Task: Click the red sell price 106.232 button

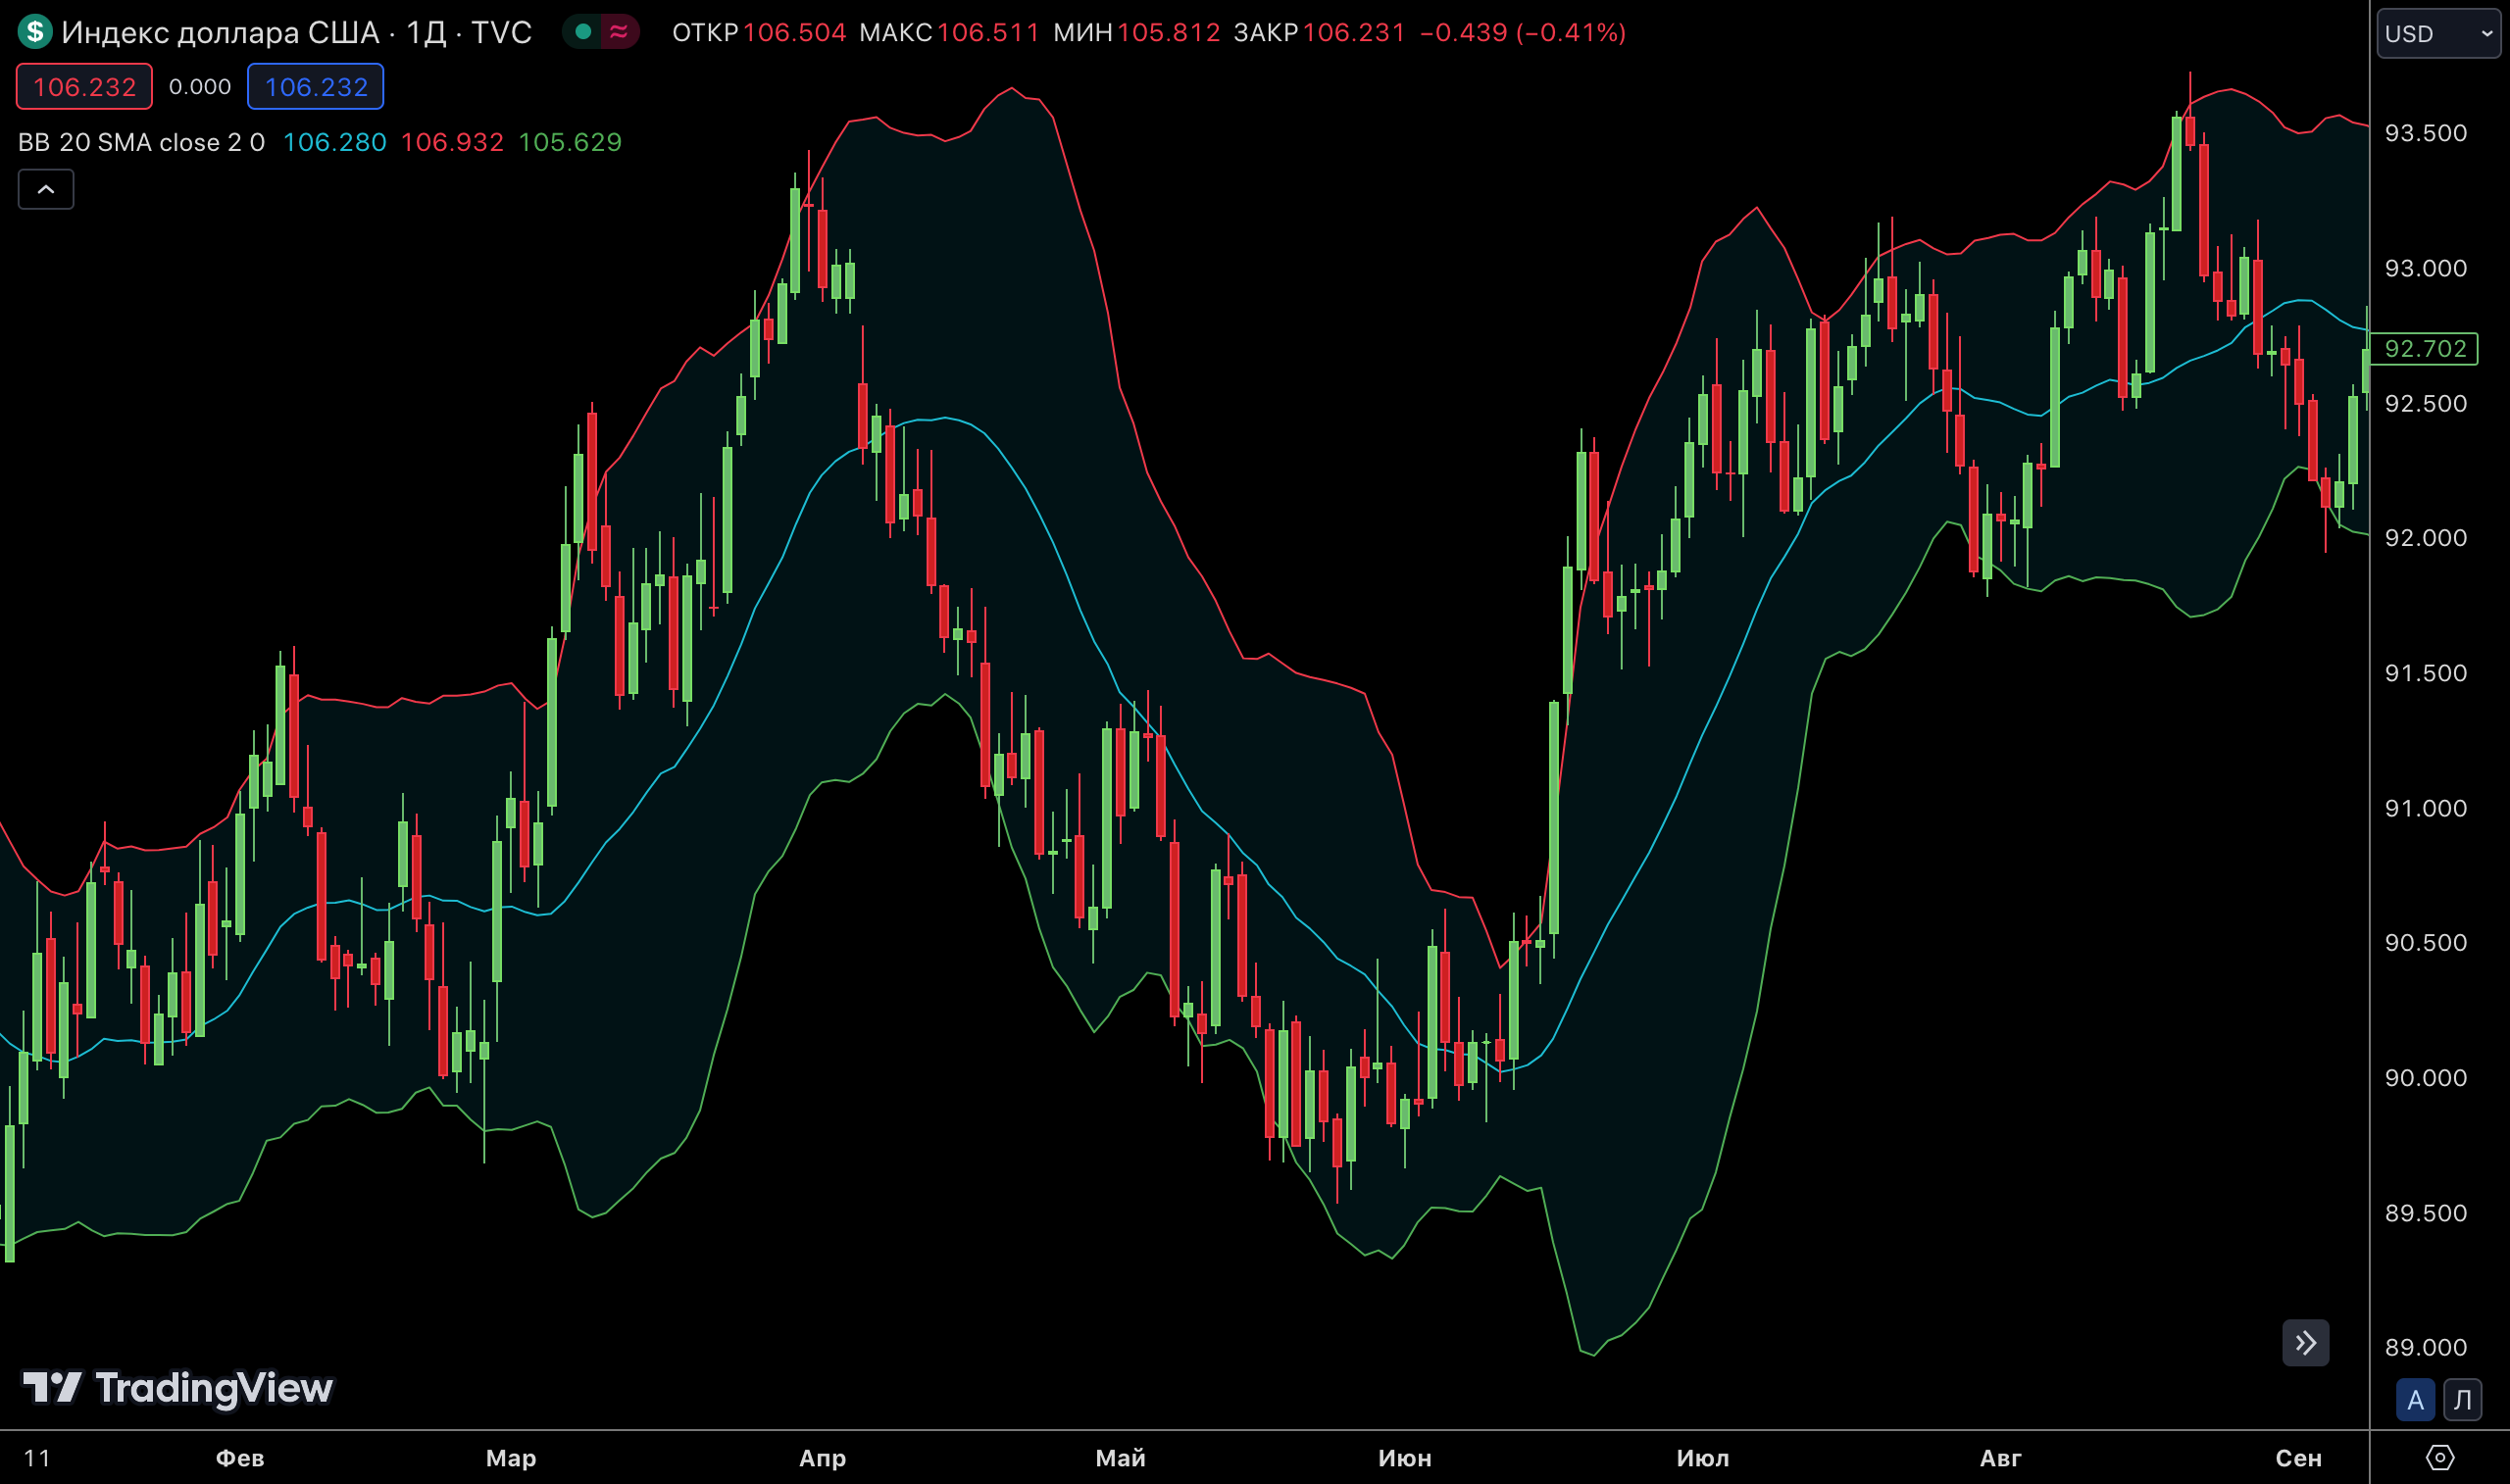Action: 84,87
